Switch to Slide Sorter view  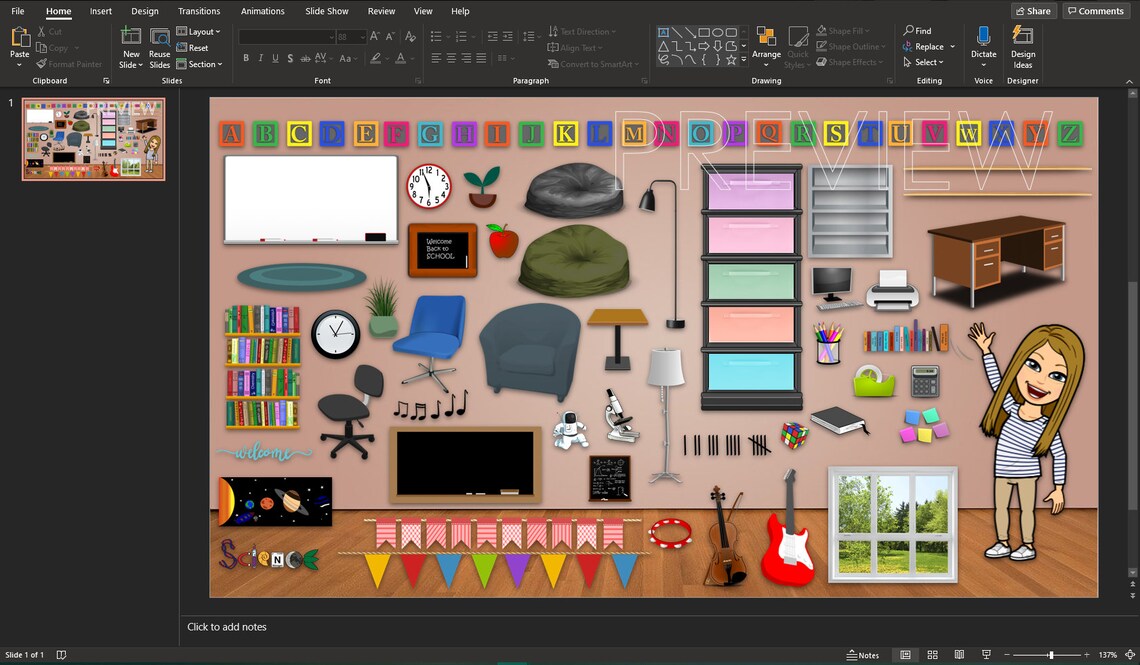(931, 655)
